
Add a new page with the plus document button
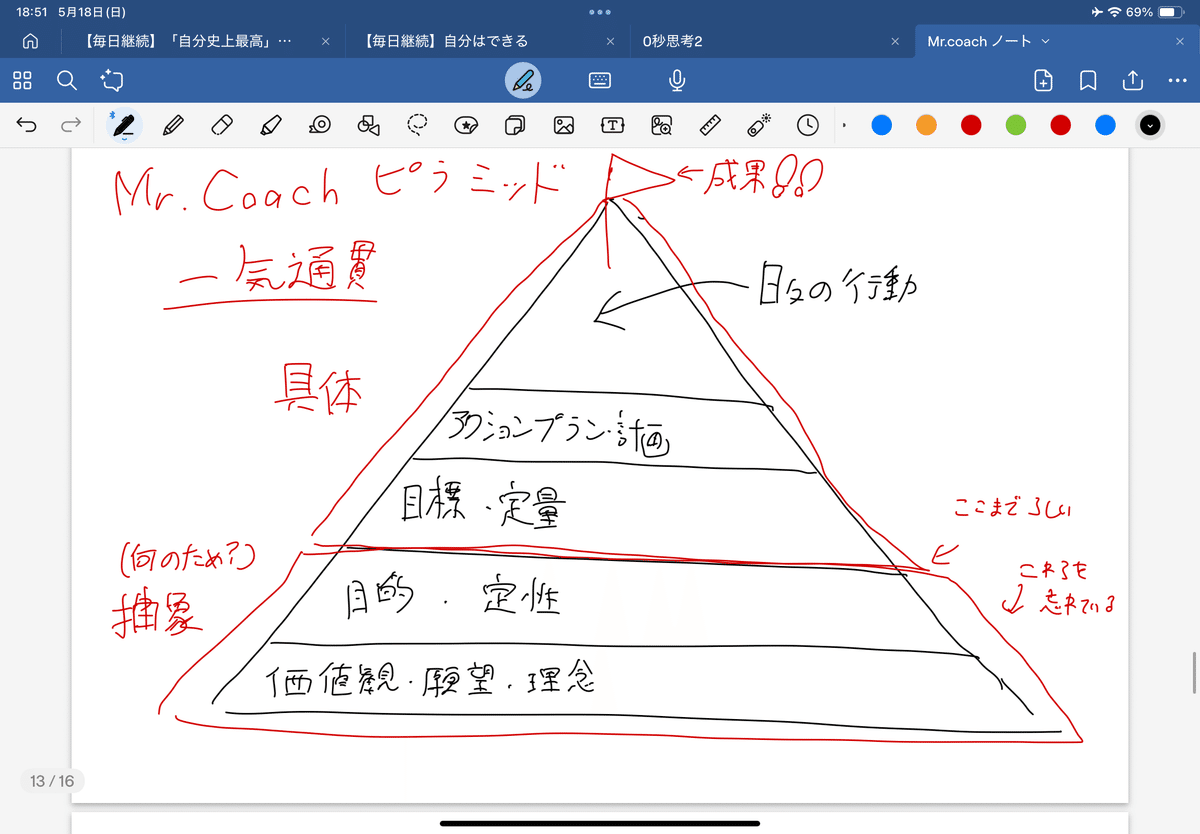[x=1043, y=81]
